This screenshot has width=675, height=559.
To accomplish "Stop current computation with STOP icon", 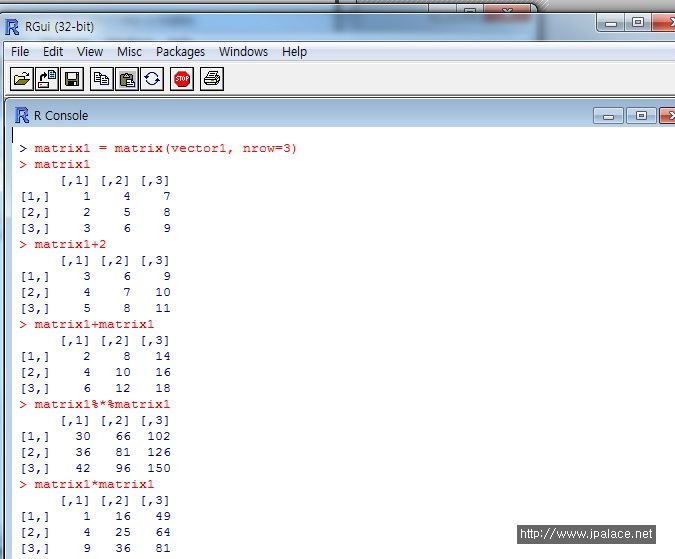I will (182, 79).
